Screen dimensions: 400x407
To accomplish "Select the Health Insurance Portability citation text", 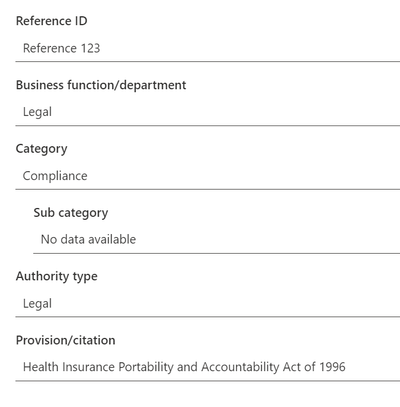I will 184,367.
